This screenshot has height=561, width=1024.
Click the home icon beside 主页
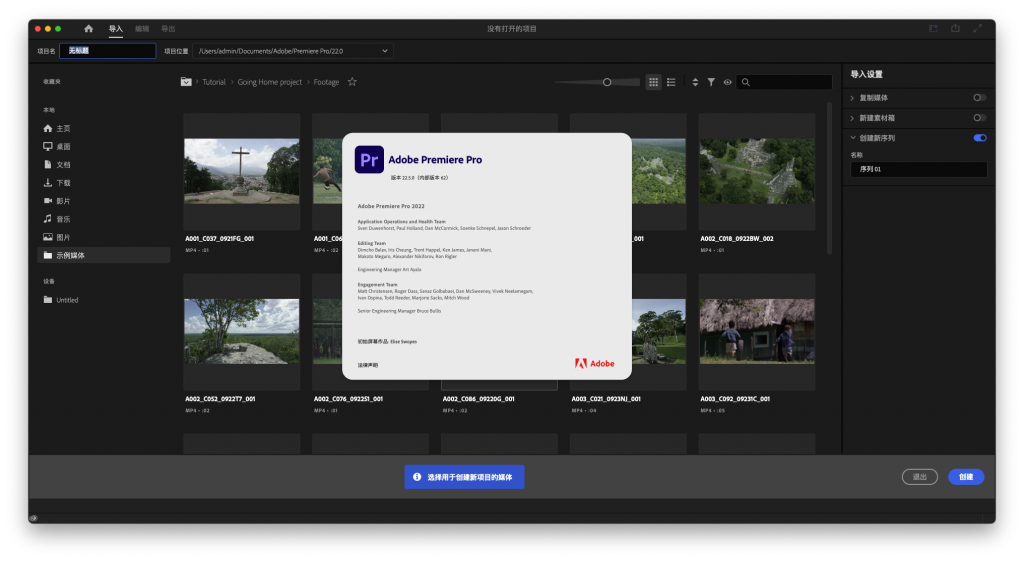(48, 129)
